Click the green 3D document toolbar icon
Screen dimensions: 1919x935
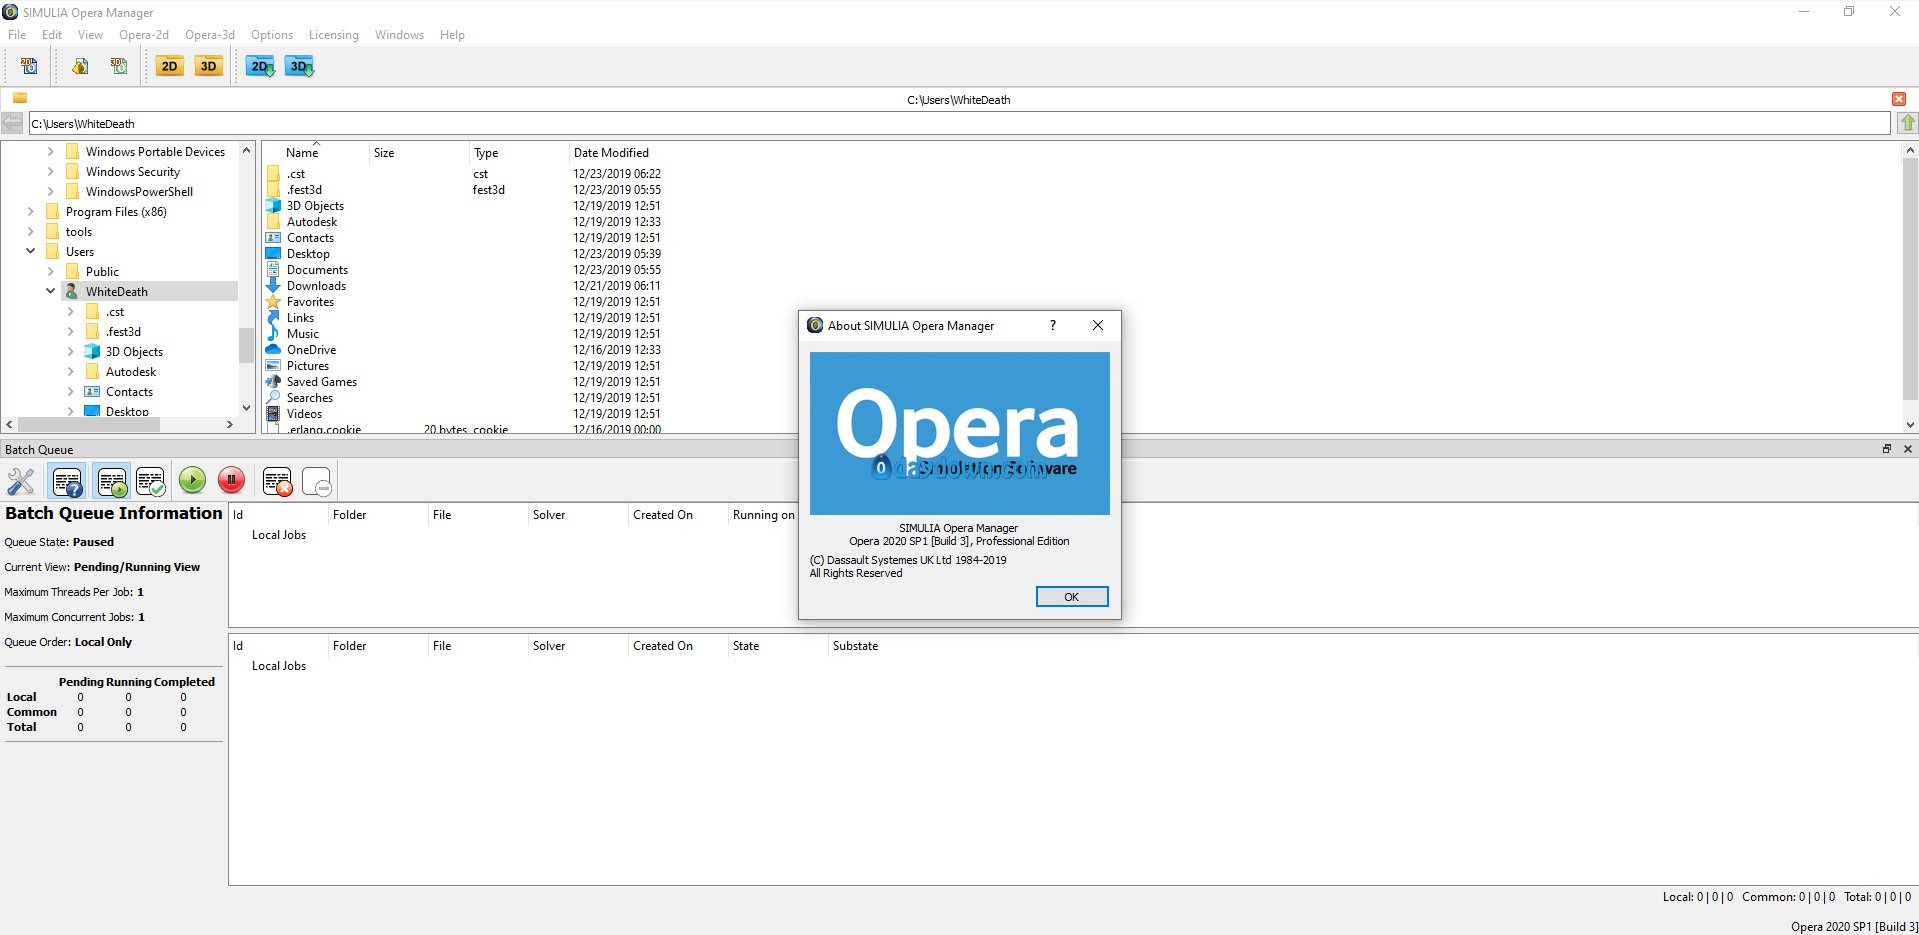click(x=119, y=66)
